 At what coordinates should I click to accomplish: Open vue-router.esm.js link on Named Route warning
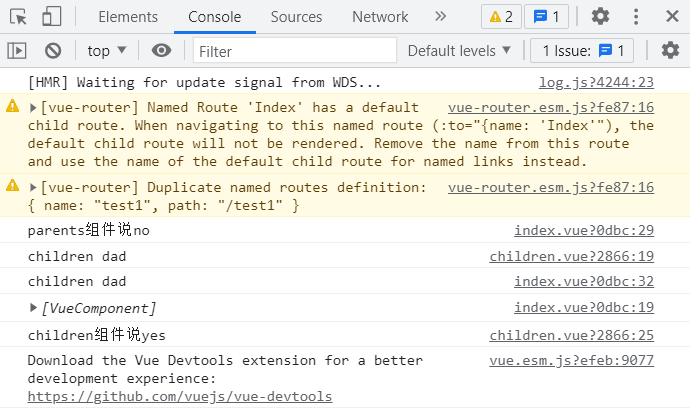tap(551, 107)
